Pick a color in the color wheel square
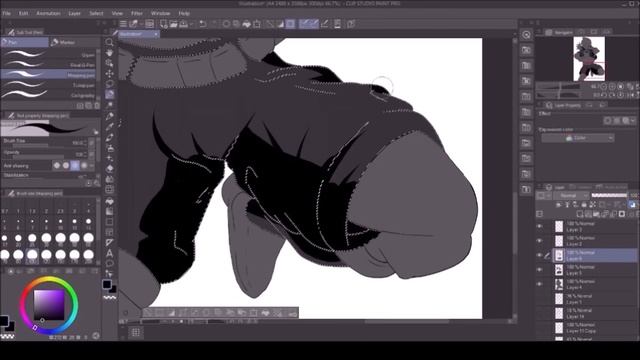This screenshot has width=640, height=360. click(x=49, y=305)
